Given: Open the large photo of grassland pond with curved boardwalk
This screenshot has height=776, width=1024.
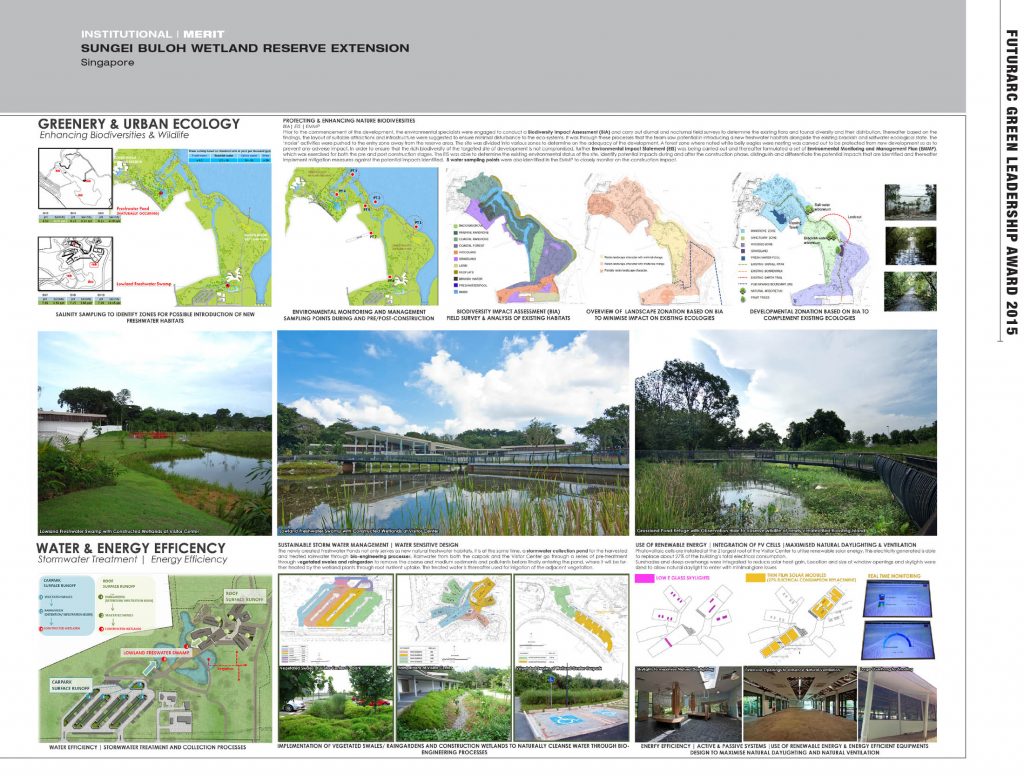Looking at the screenshot, I should 786,433.
